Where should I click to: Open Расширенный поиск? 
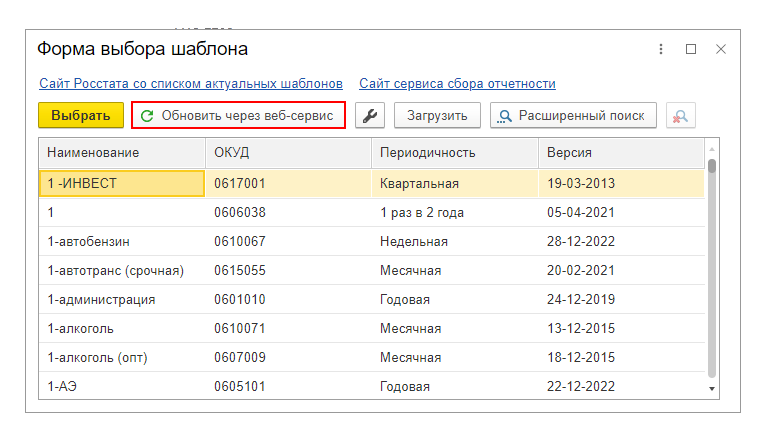pos(573,116)
